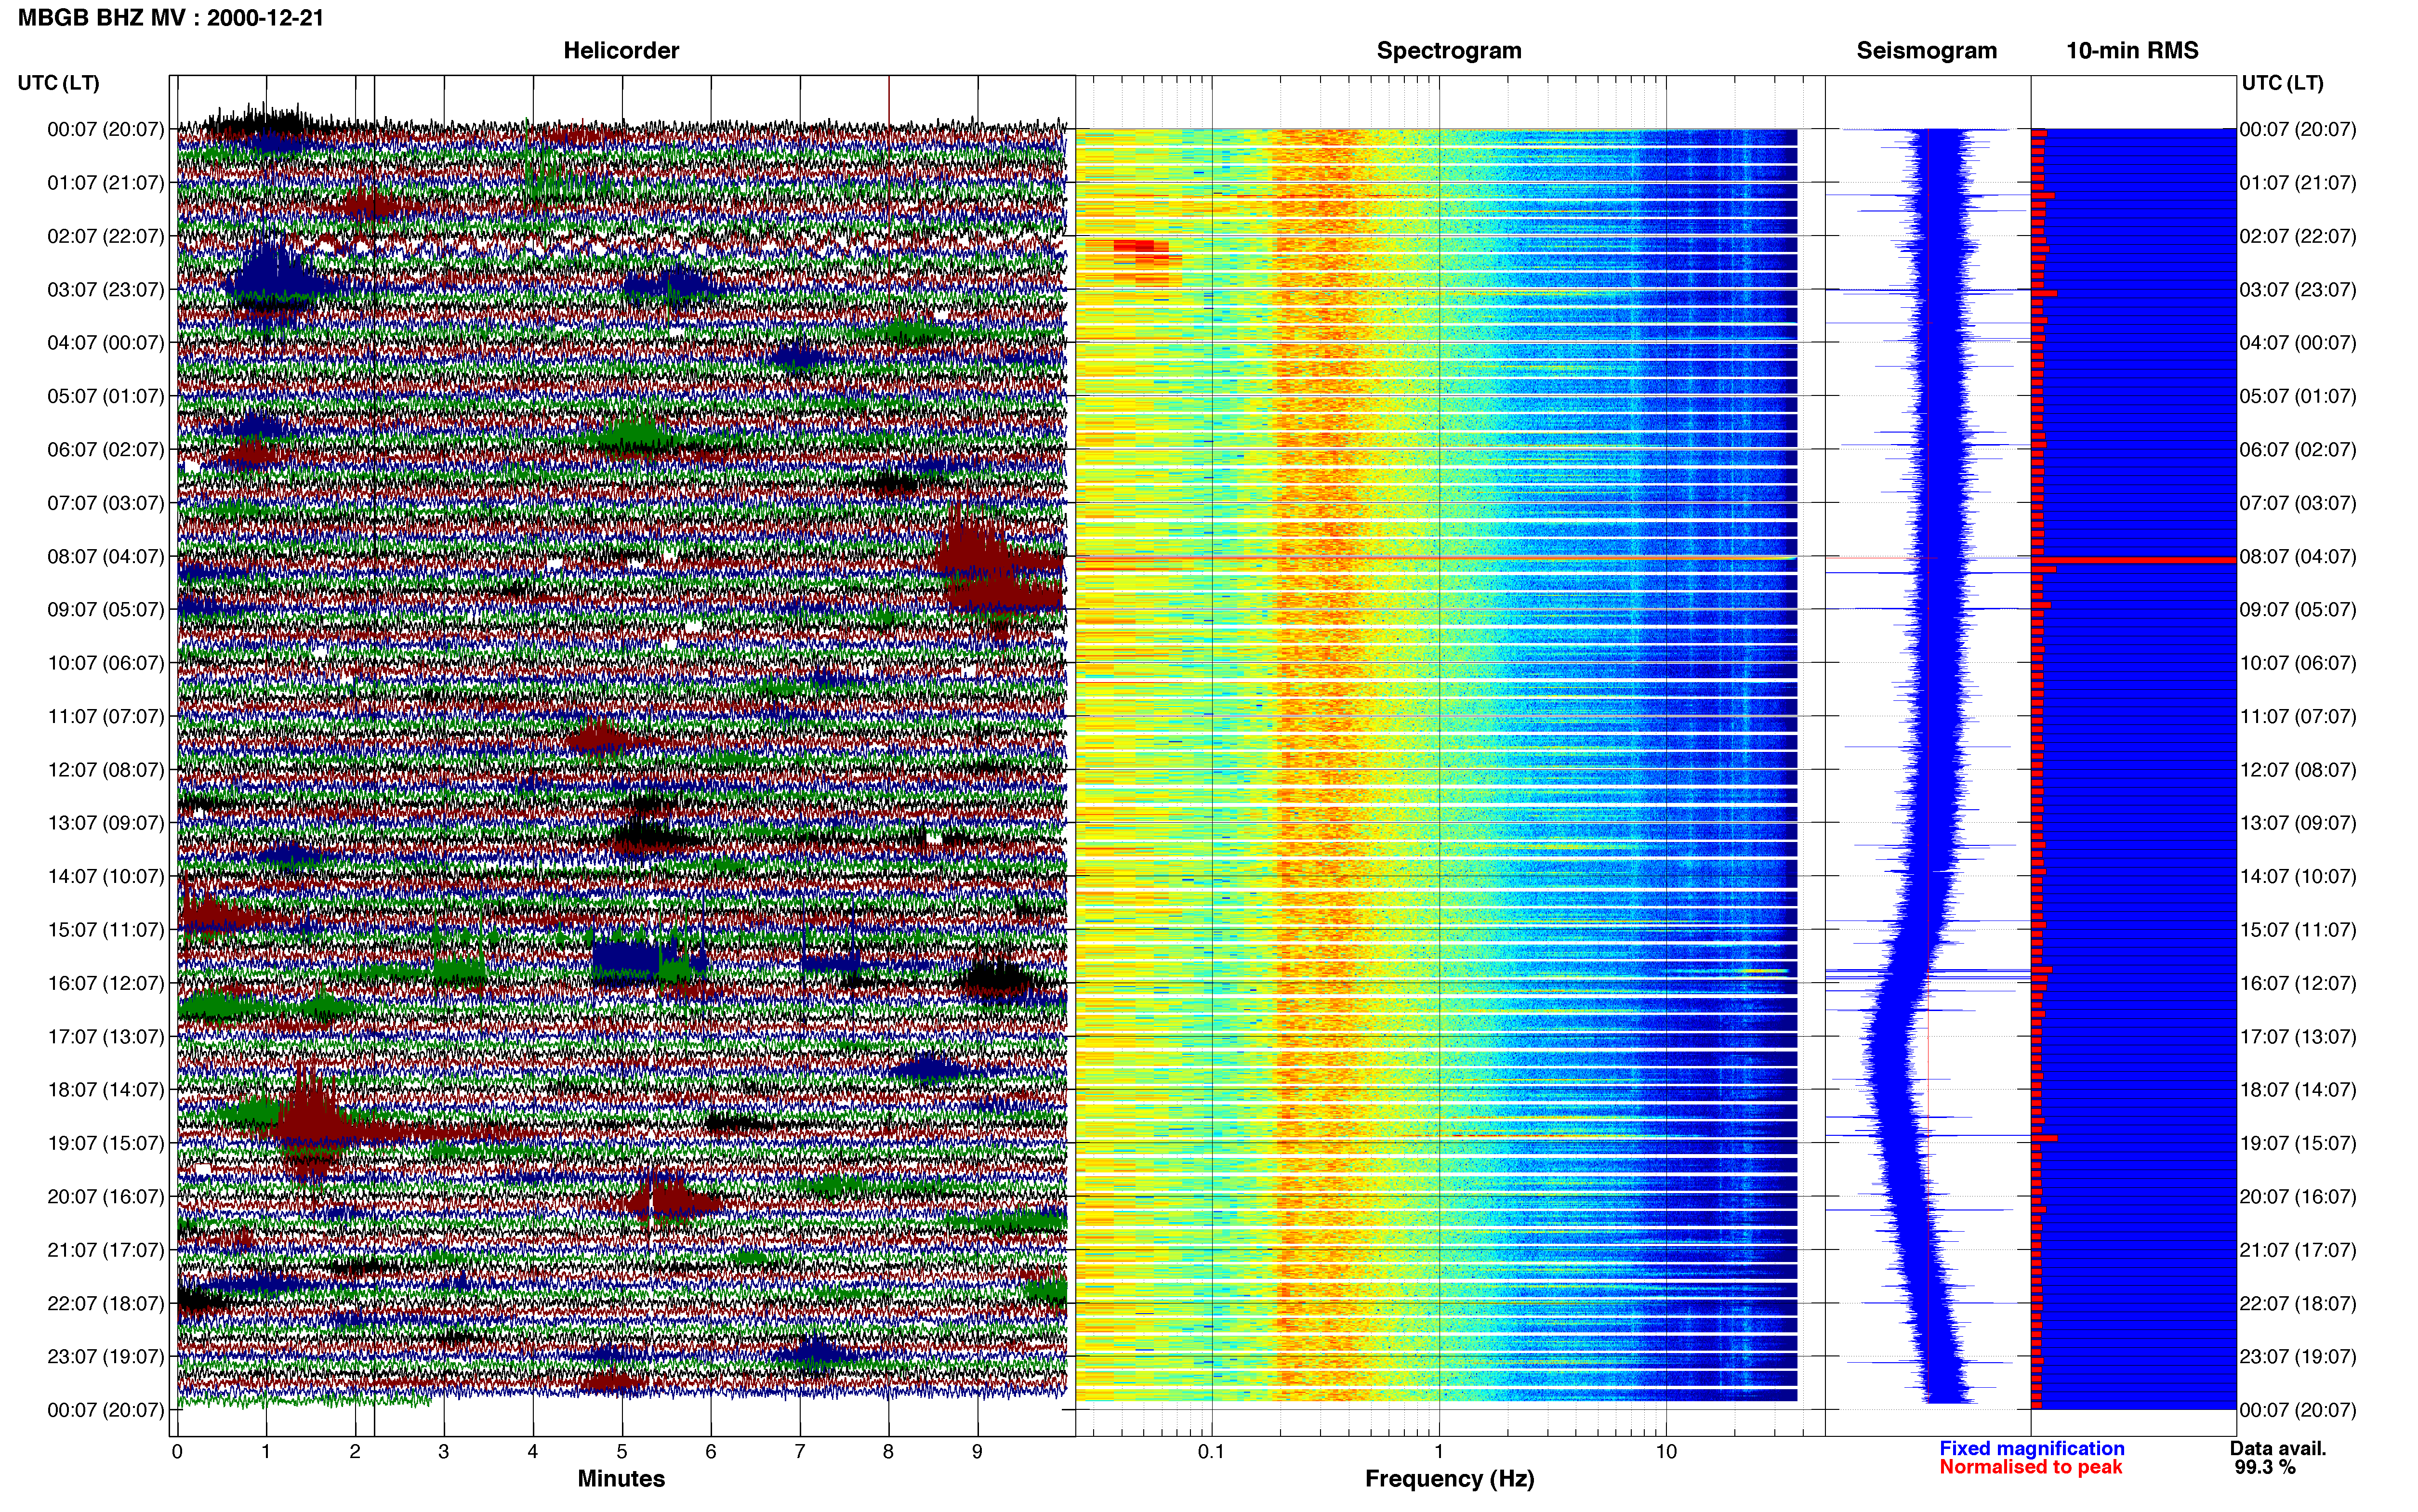Pick the "05:07 (01:07)" label beside the RMS panel
Viewport: 2418px width, 1512px height.
(2298, 396)
